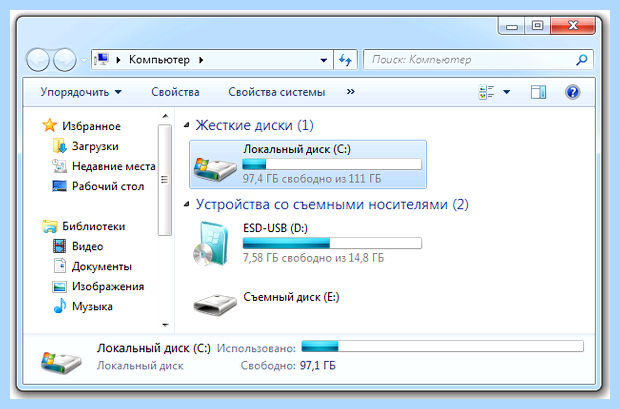Click the Недавние места icon

pyautogui.click(x=59, y=166)
